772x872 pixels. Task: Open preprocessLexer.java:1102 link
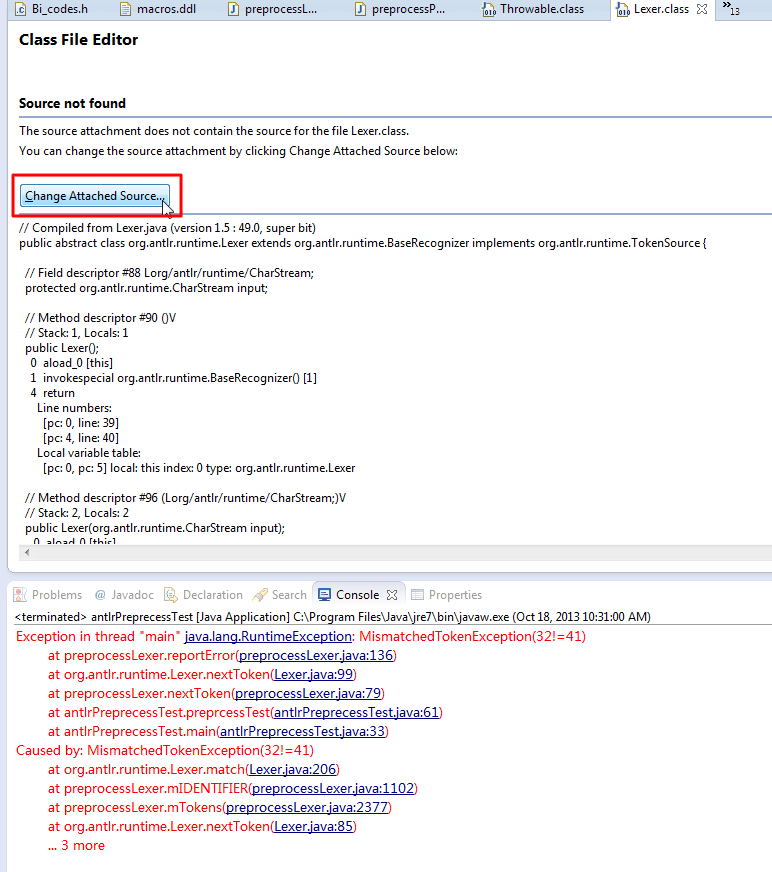[x=333, y=788]
